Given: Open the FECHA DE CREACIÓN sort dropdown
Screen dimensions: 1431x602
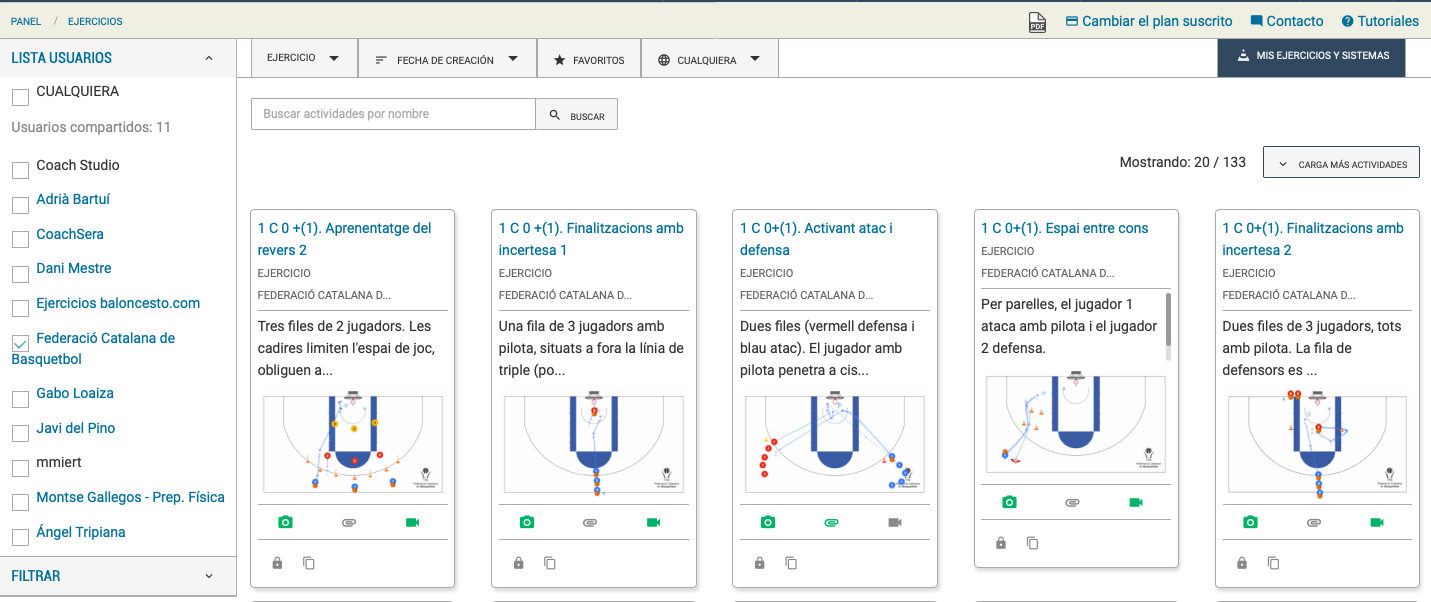Looking at the screenshot, I should tap(447, 59).
